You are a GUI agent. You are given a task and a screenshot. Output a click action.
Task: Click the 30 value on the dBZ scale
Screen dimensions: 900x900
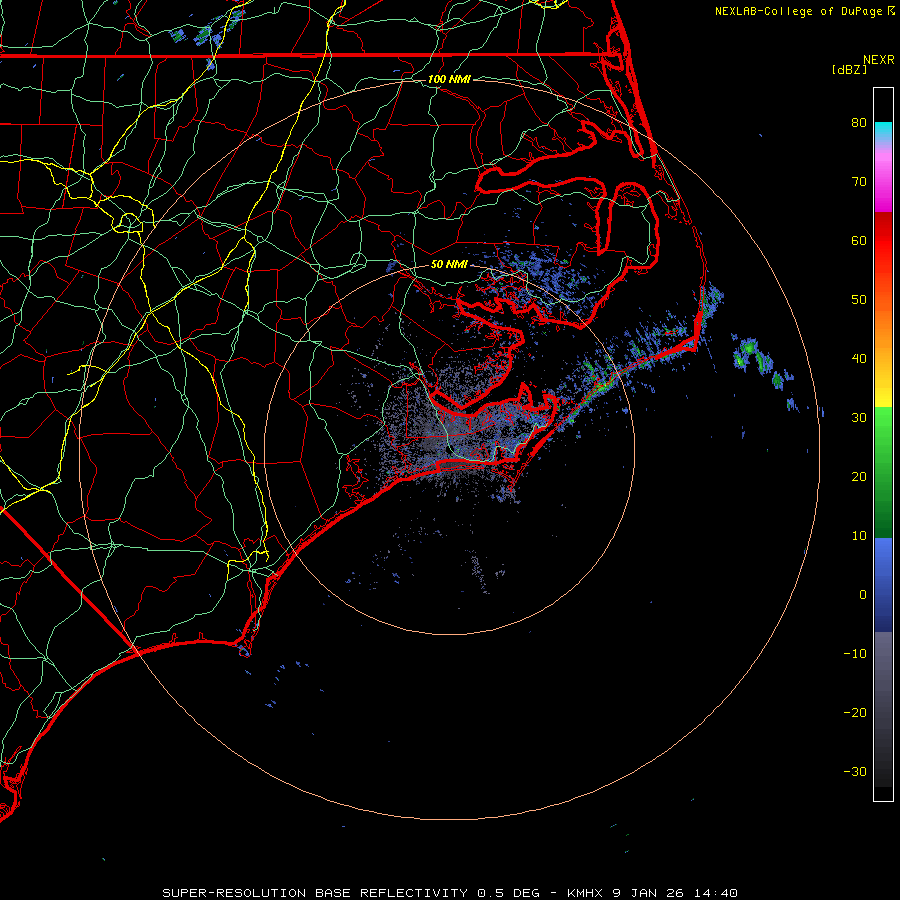click(859, 418)
